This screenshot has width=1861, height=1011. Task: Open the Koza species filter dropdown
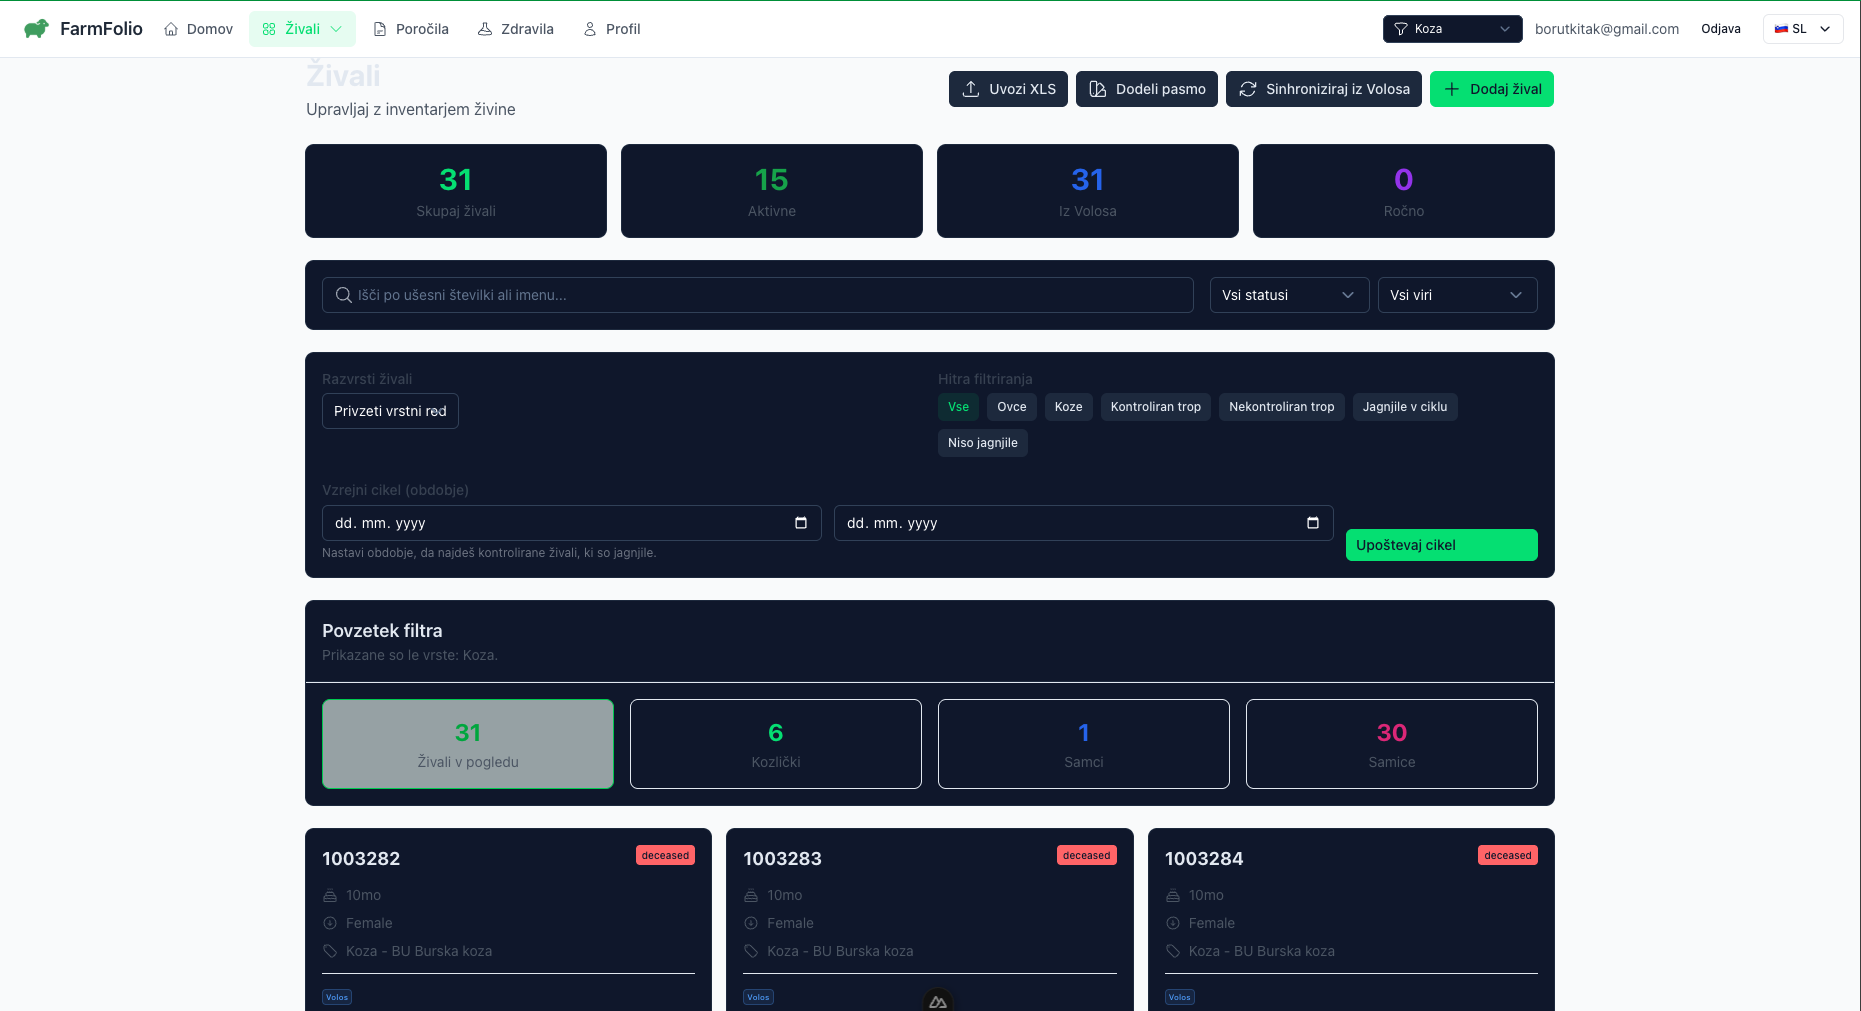point(1451,29)
